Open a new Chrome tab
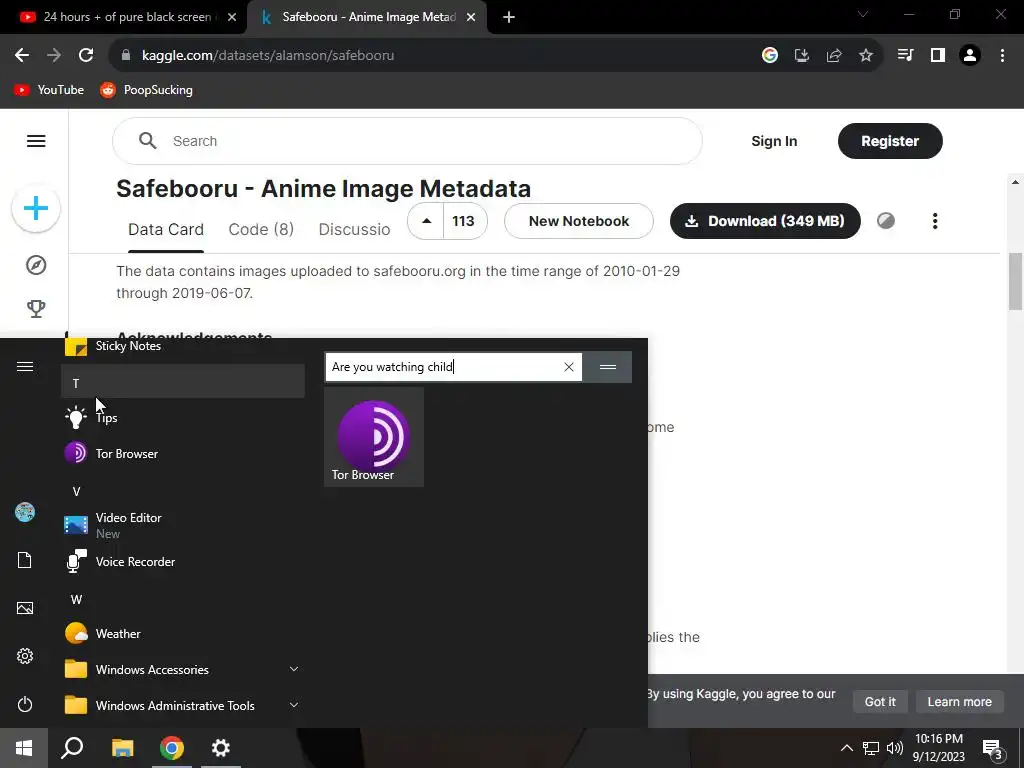This screenshot has height=768, width=1024. click(x=509, y=18)
